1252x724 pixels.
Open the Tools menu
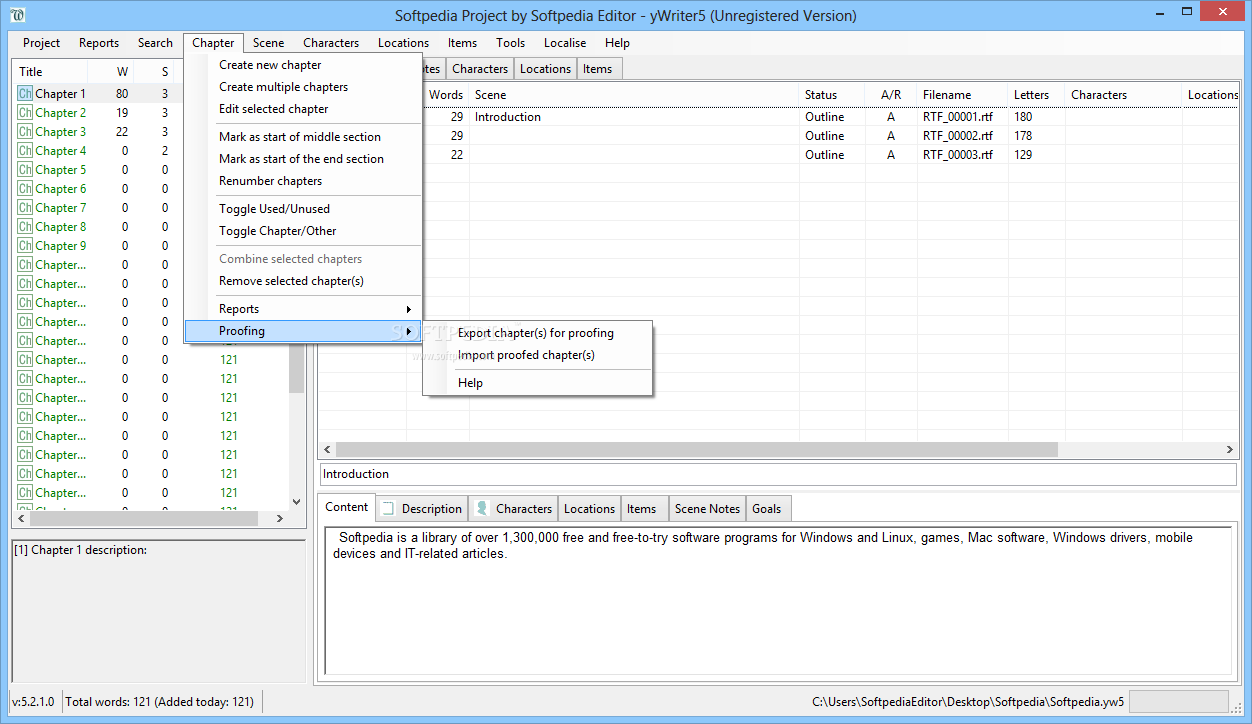pos(510,43)
